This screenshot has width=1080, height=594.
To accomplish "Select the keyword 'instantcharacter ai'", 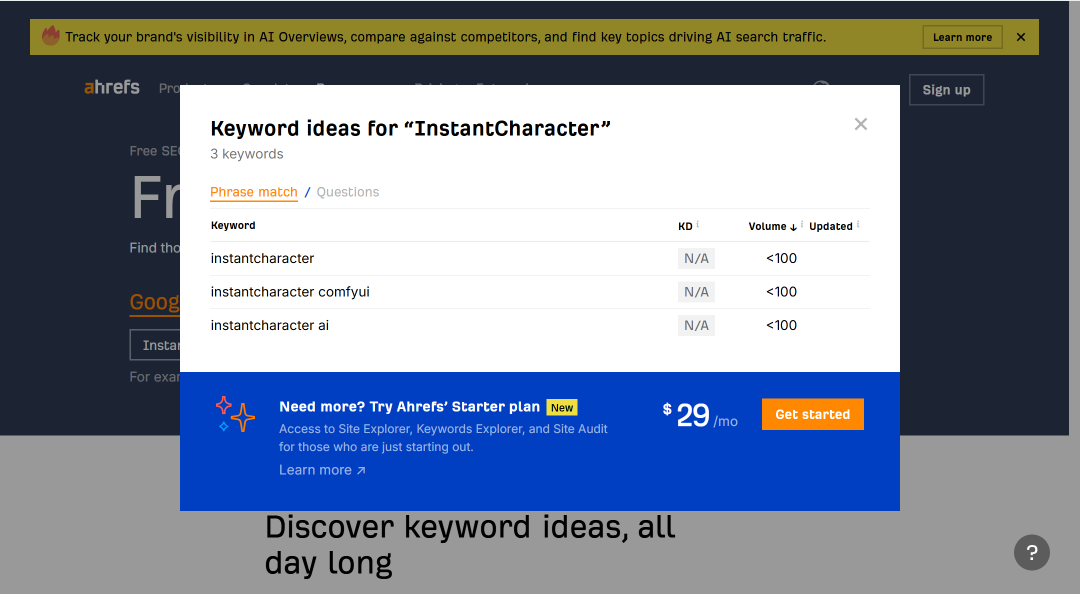I will [270, 325].
